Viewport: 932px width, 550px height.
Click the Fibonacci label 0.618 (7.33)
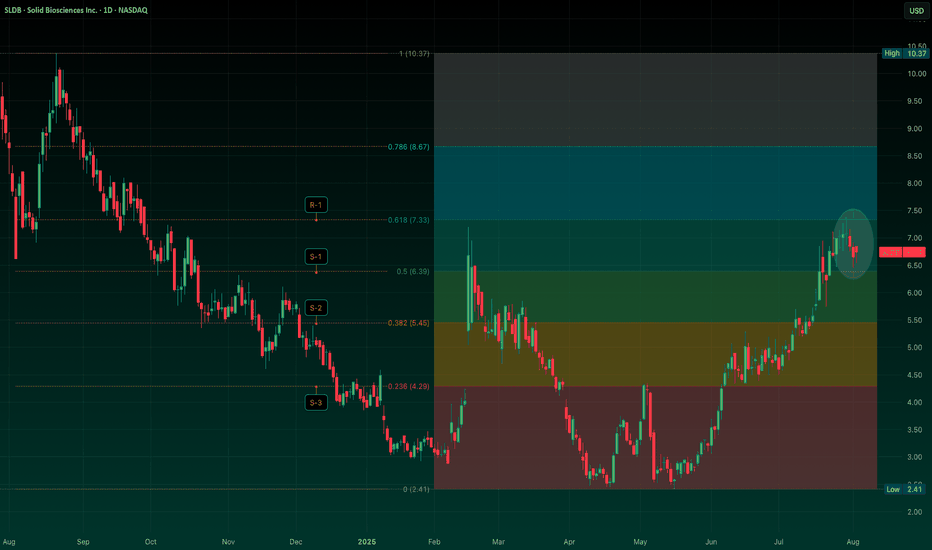pos(408,220)
